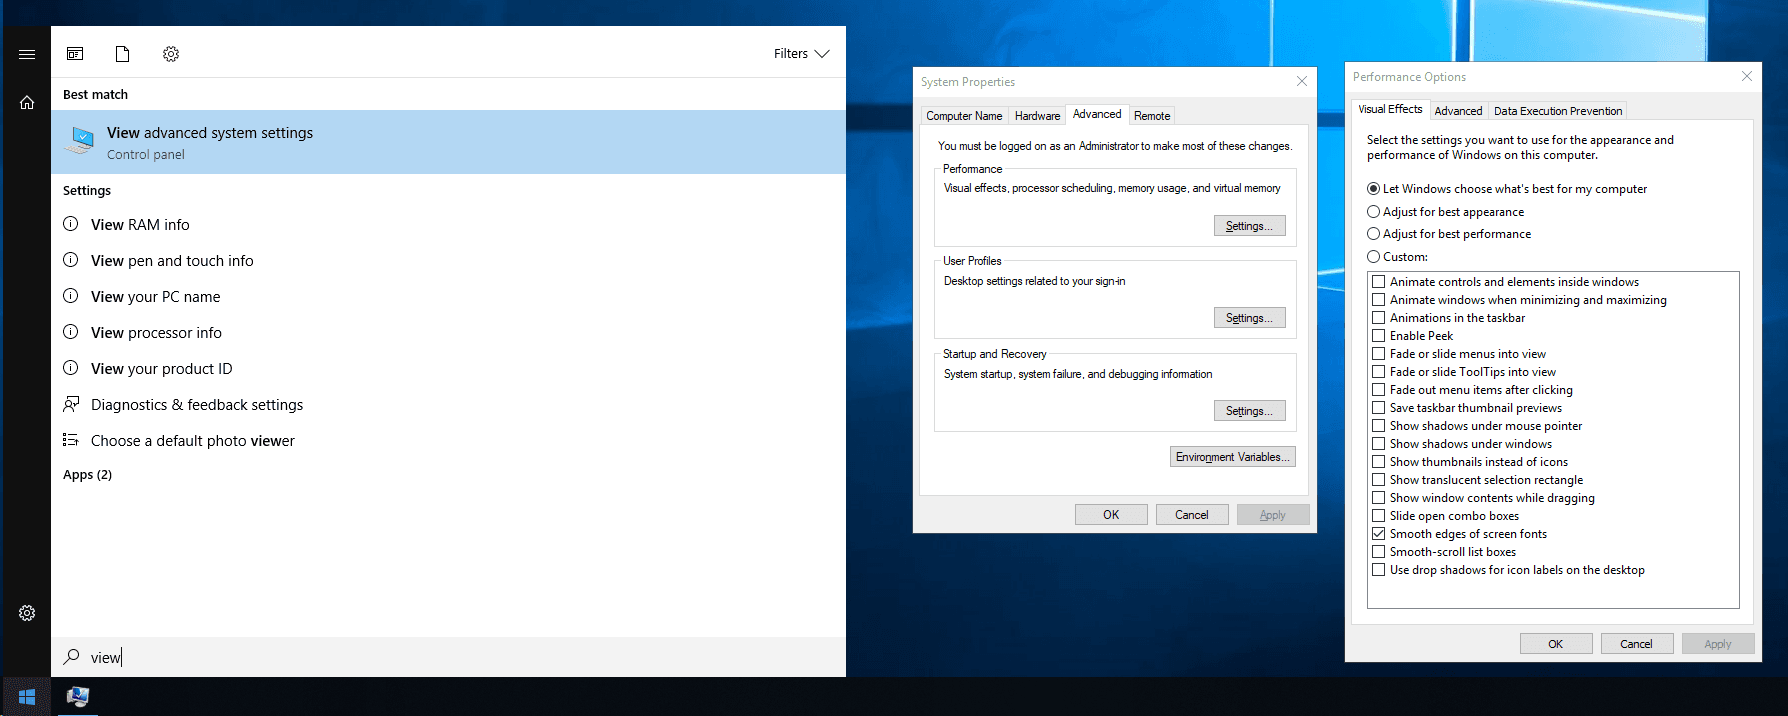Expand the Filters dropdown
The height and width of the screenshot is (716, 1788).
801,54
